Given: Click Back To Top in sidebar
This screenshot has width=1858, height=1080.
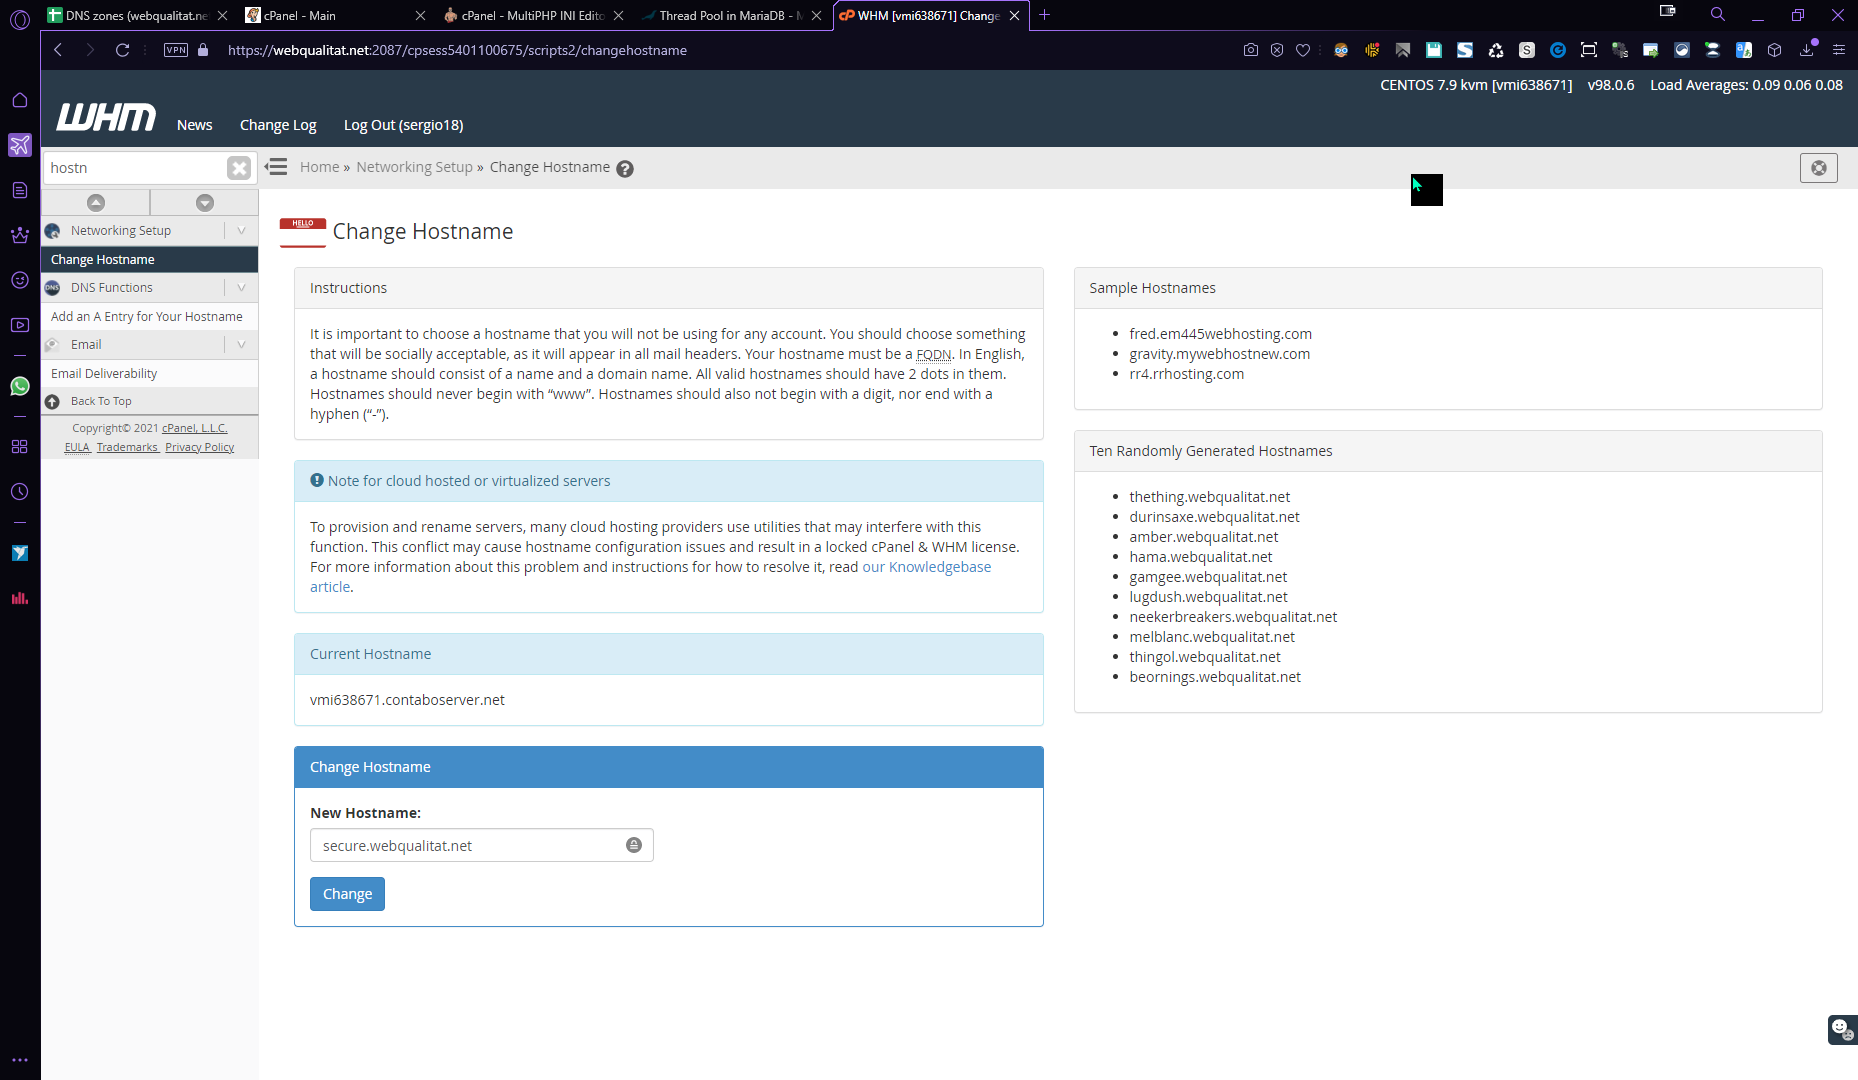Looking at the screenshot, I should coord(101,401).
